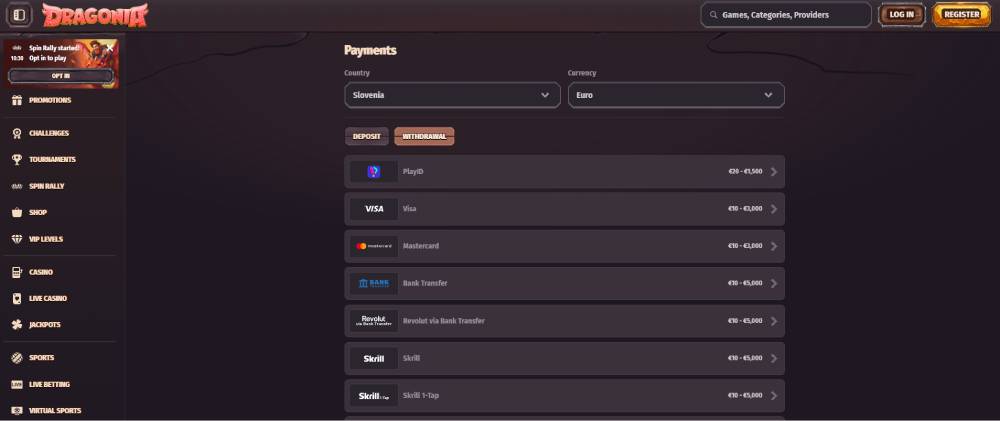This screenshot has width=1000, height=421.
Task: Select the Withdrawal tab
Action: tap(424, 136)
